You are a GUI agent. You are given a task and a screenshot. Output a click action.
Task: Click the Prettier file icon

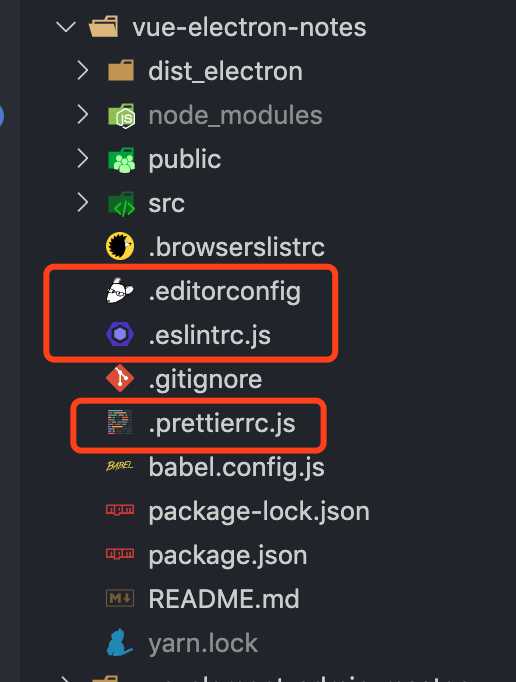pos(120,422)
